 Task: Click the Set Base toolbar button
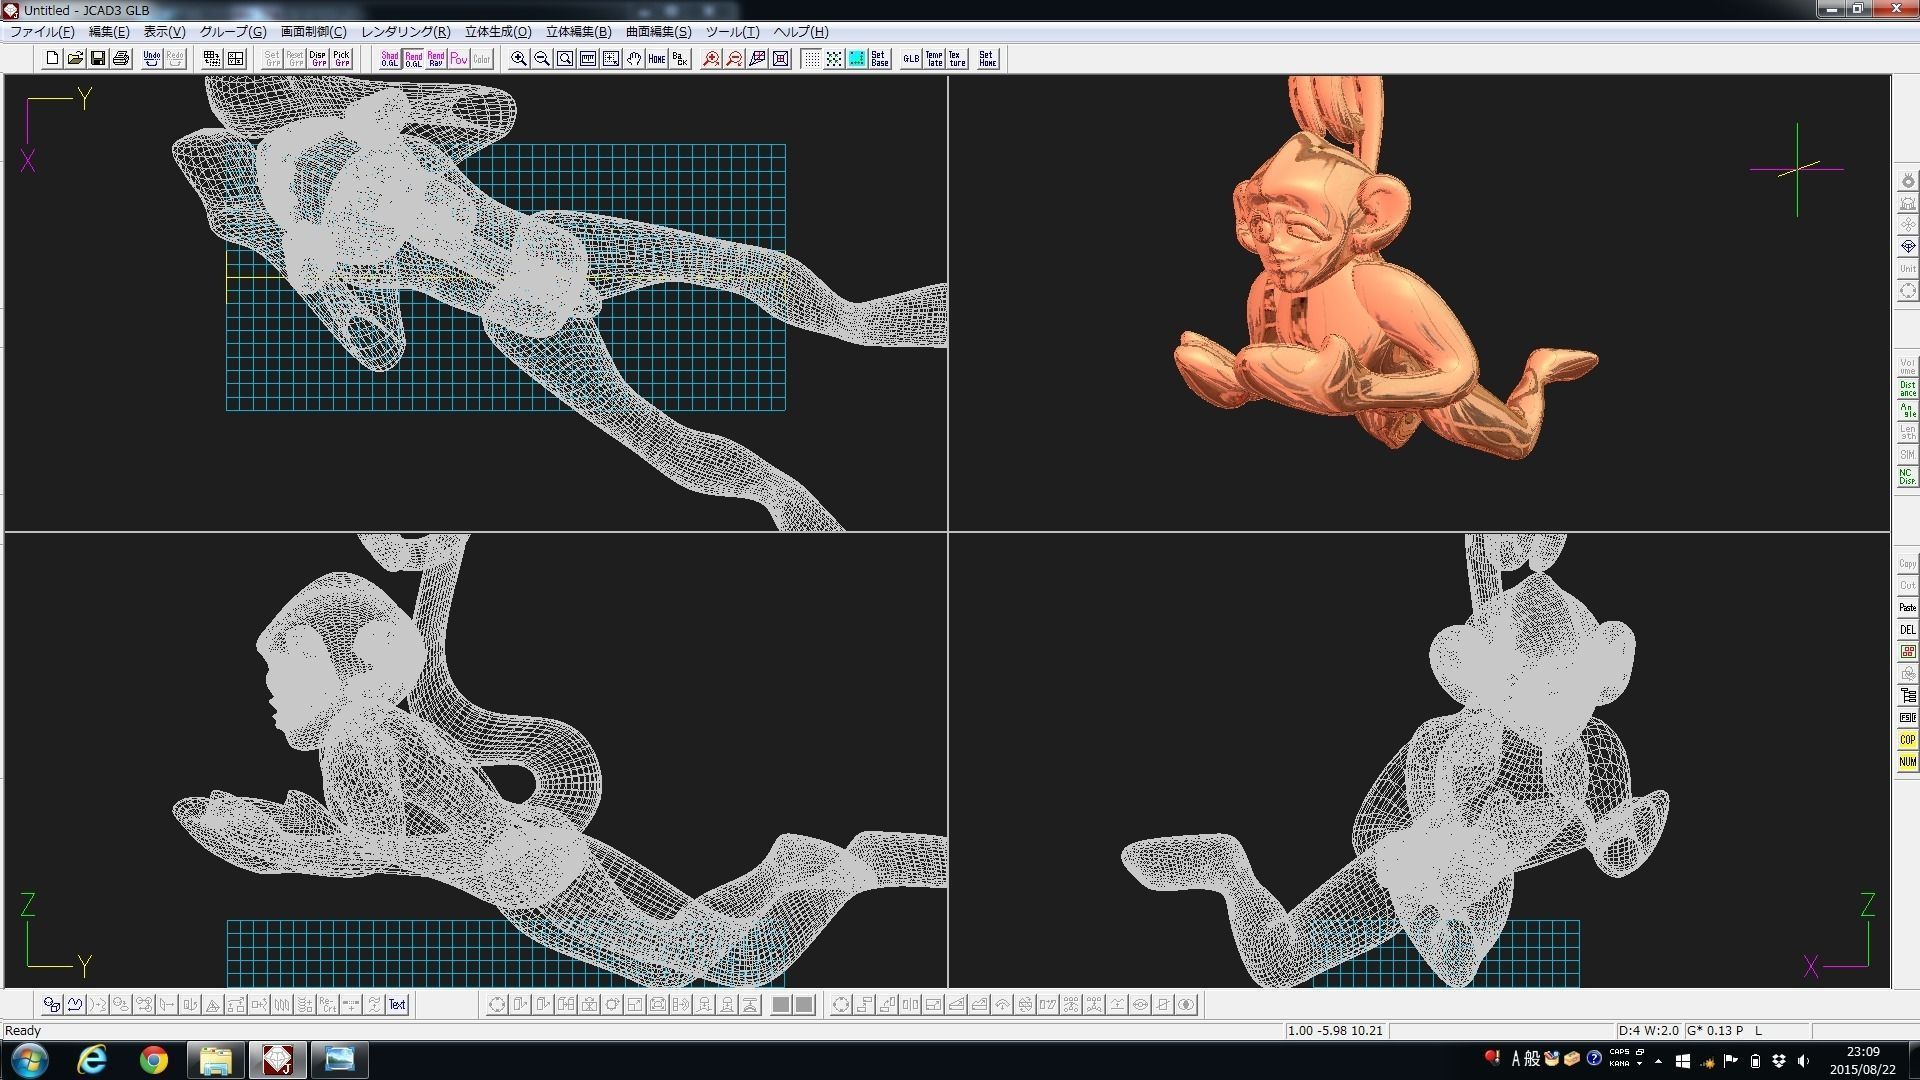[x=880, y=59]
